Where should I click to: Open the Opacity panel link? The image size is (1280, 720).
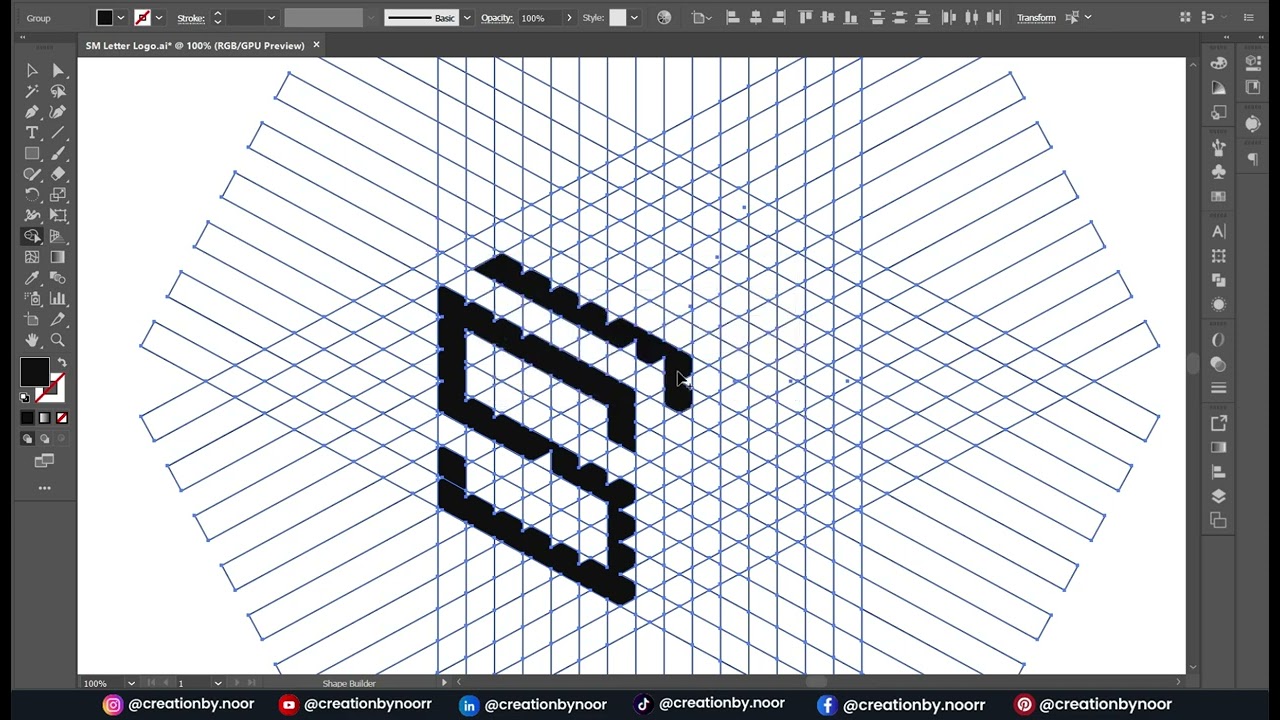click(497, 18)
